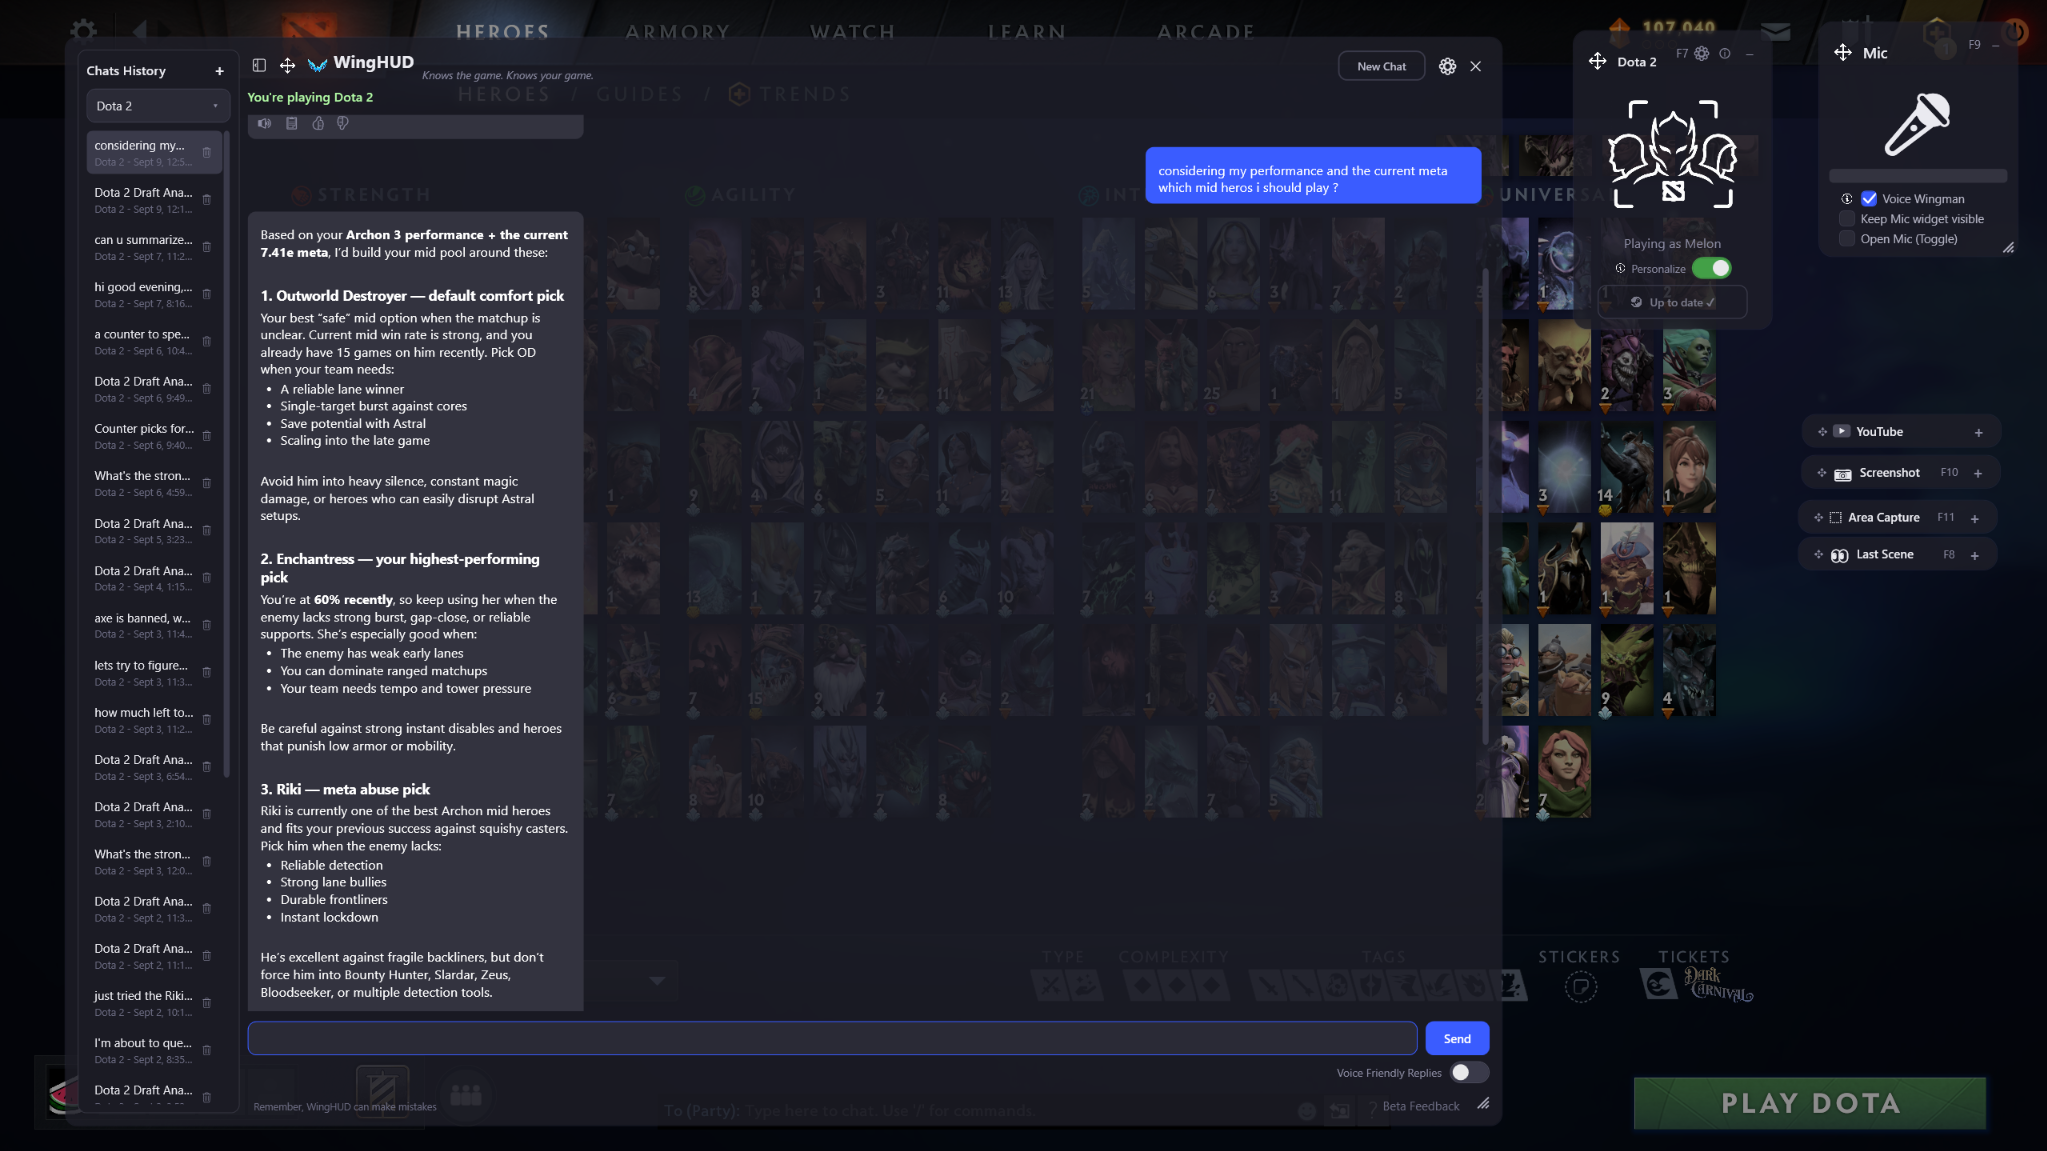Viewport: 2047px width, 1151px height.
Task: Click the Send button
Action: click(x=1457, y=1038)
